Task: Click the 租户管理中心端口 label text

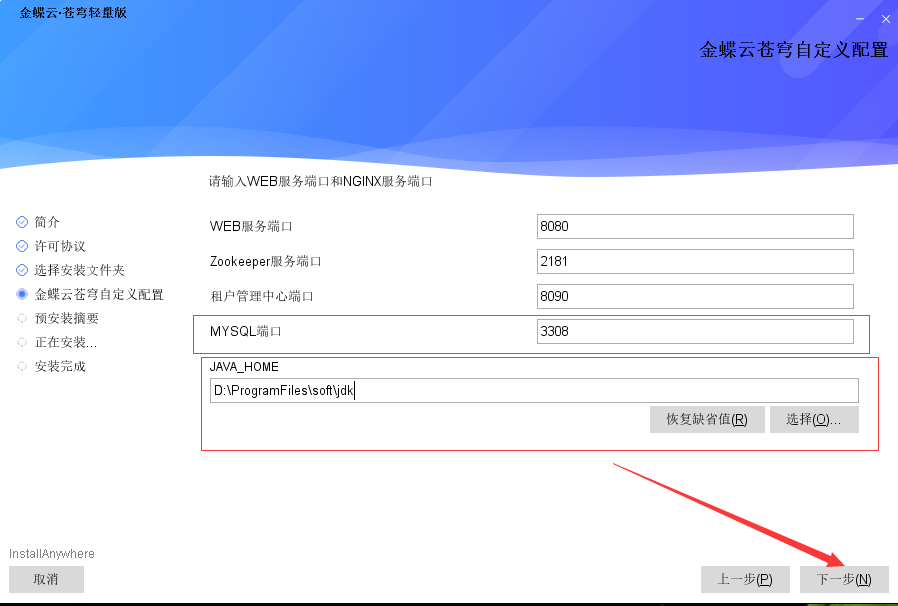Action: 262,296
